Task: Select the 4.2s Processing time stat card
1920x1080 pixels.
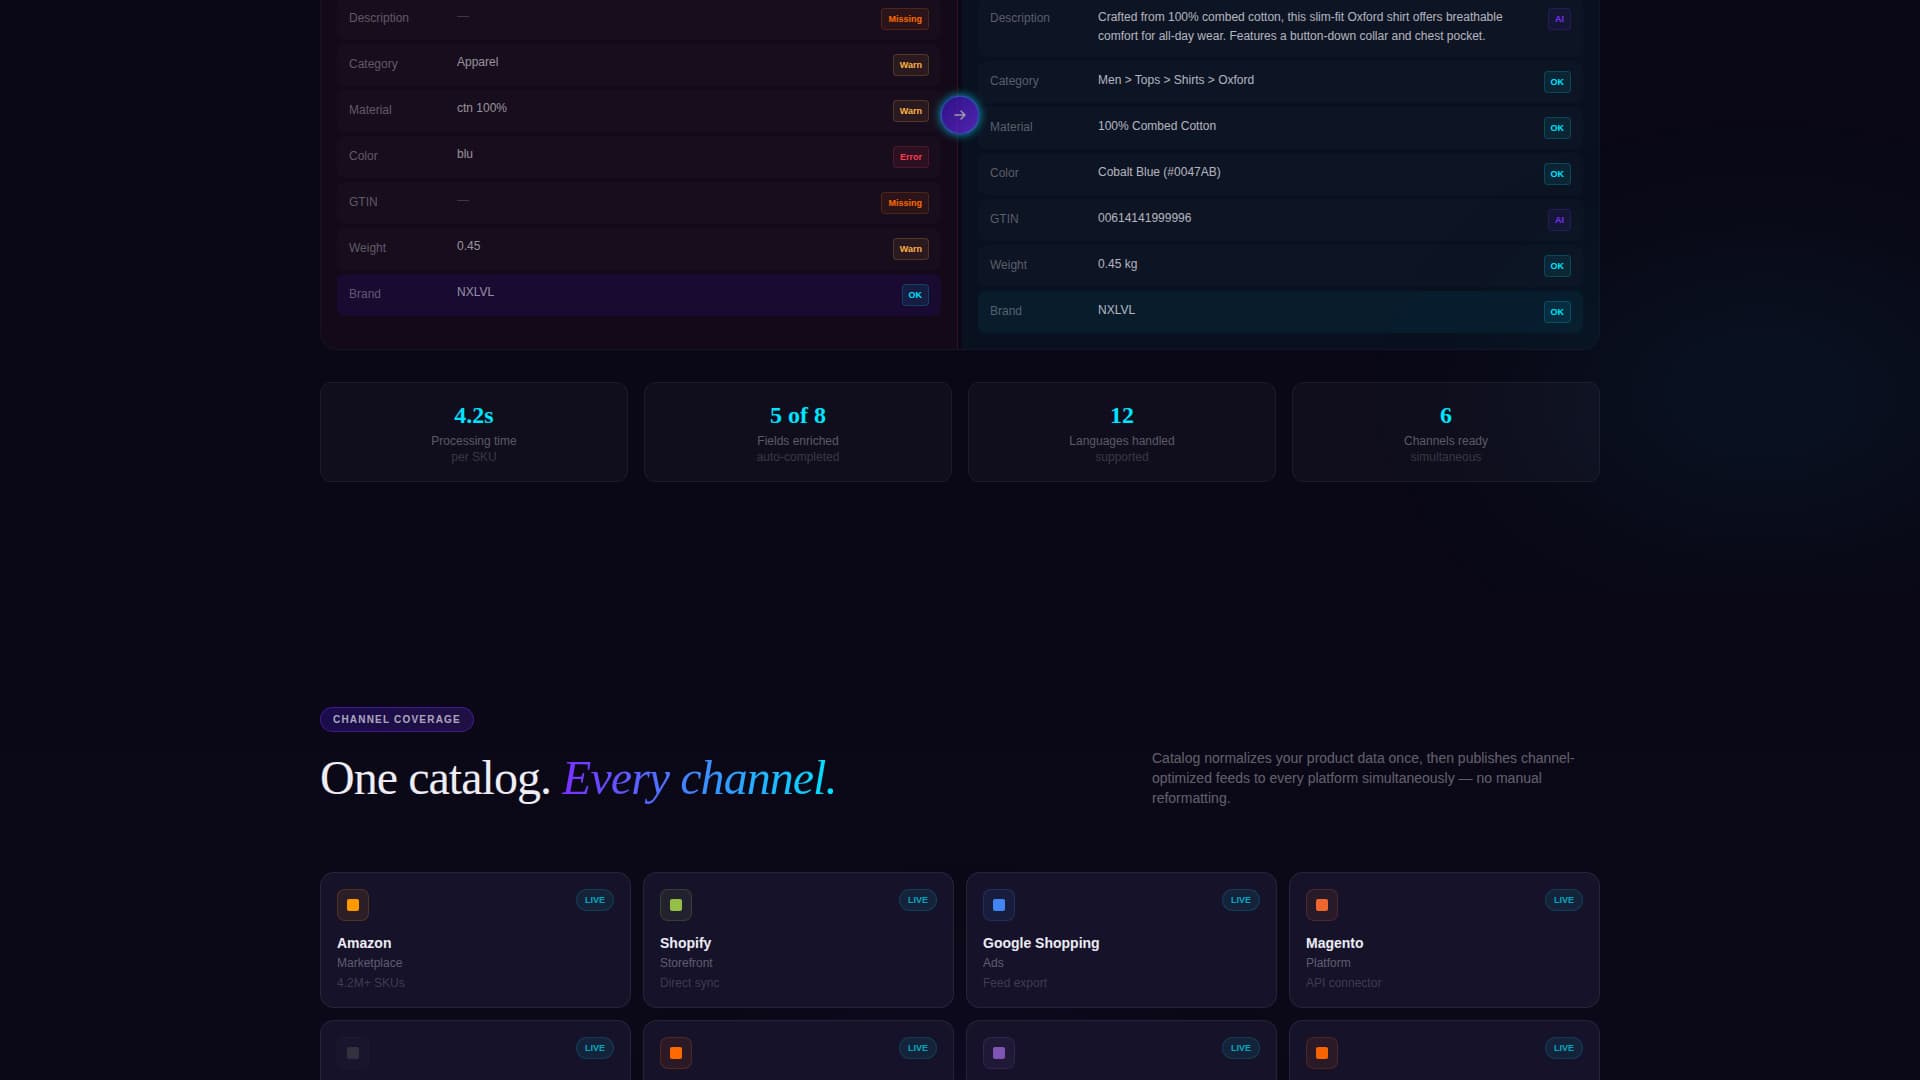Action: point(474,432)
